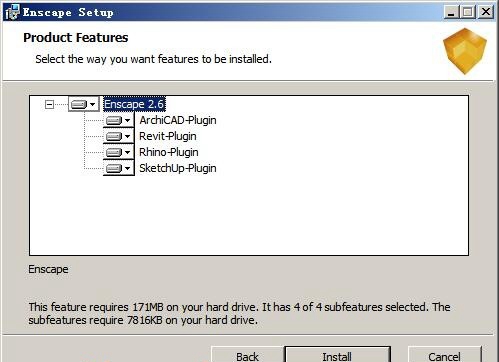Click the 'Enscape' feature description text
The height and width of the screenshot is (362, 499).
(48, 269)
